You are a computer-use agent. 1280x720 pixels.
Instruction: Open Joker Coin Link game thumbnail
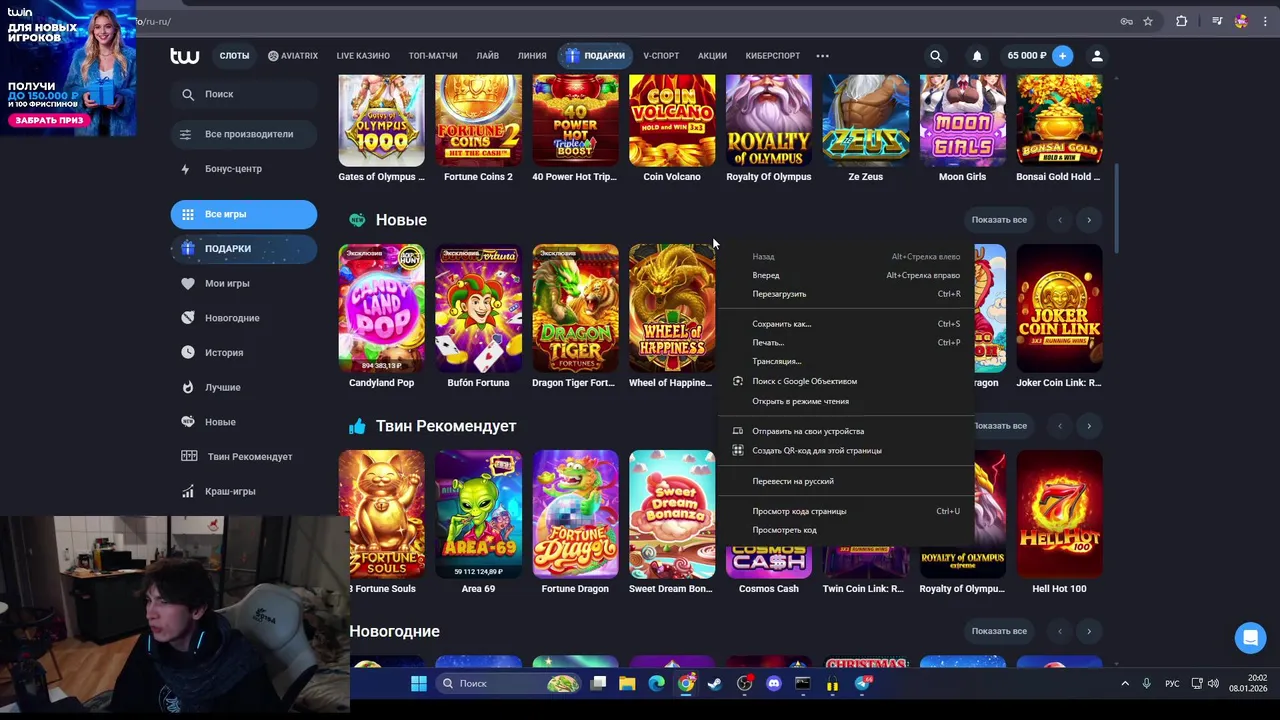pos(1059,308)
